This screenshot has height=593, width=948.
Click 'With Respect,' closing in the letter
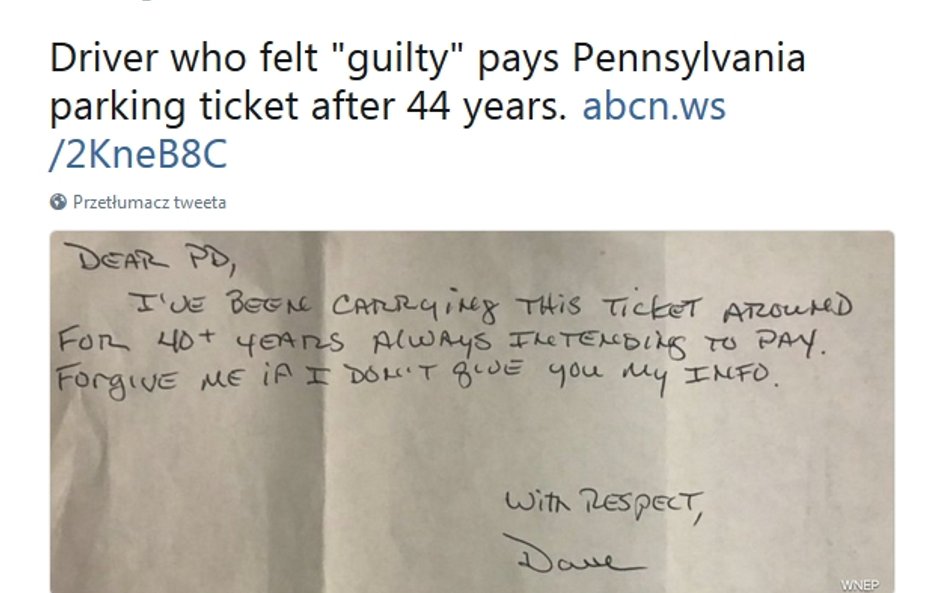(603, 505)
